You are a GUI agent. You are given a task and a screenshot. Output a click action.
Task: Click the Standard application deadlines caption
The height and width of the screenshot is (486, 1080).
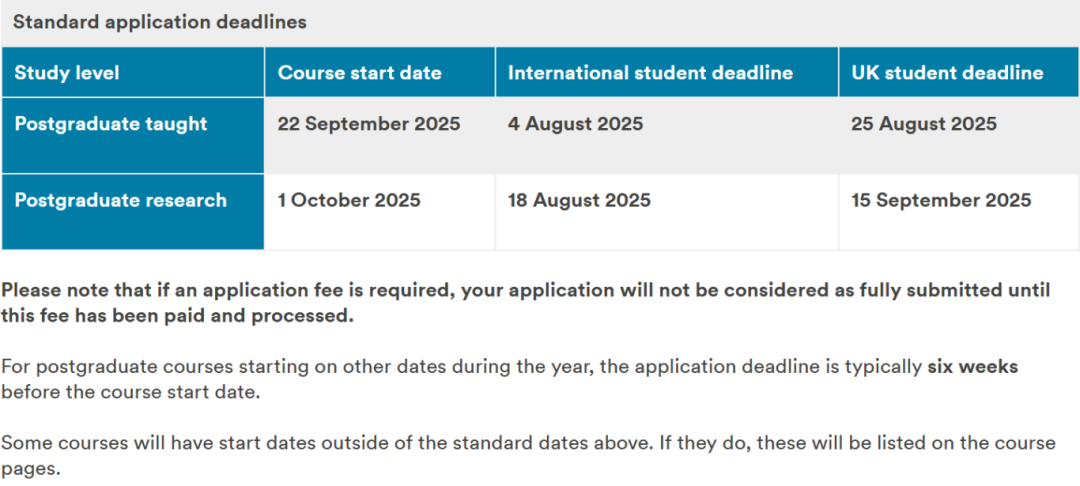point(160,22)
